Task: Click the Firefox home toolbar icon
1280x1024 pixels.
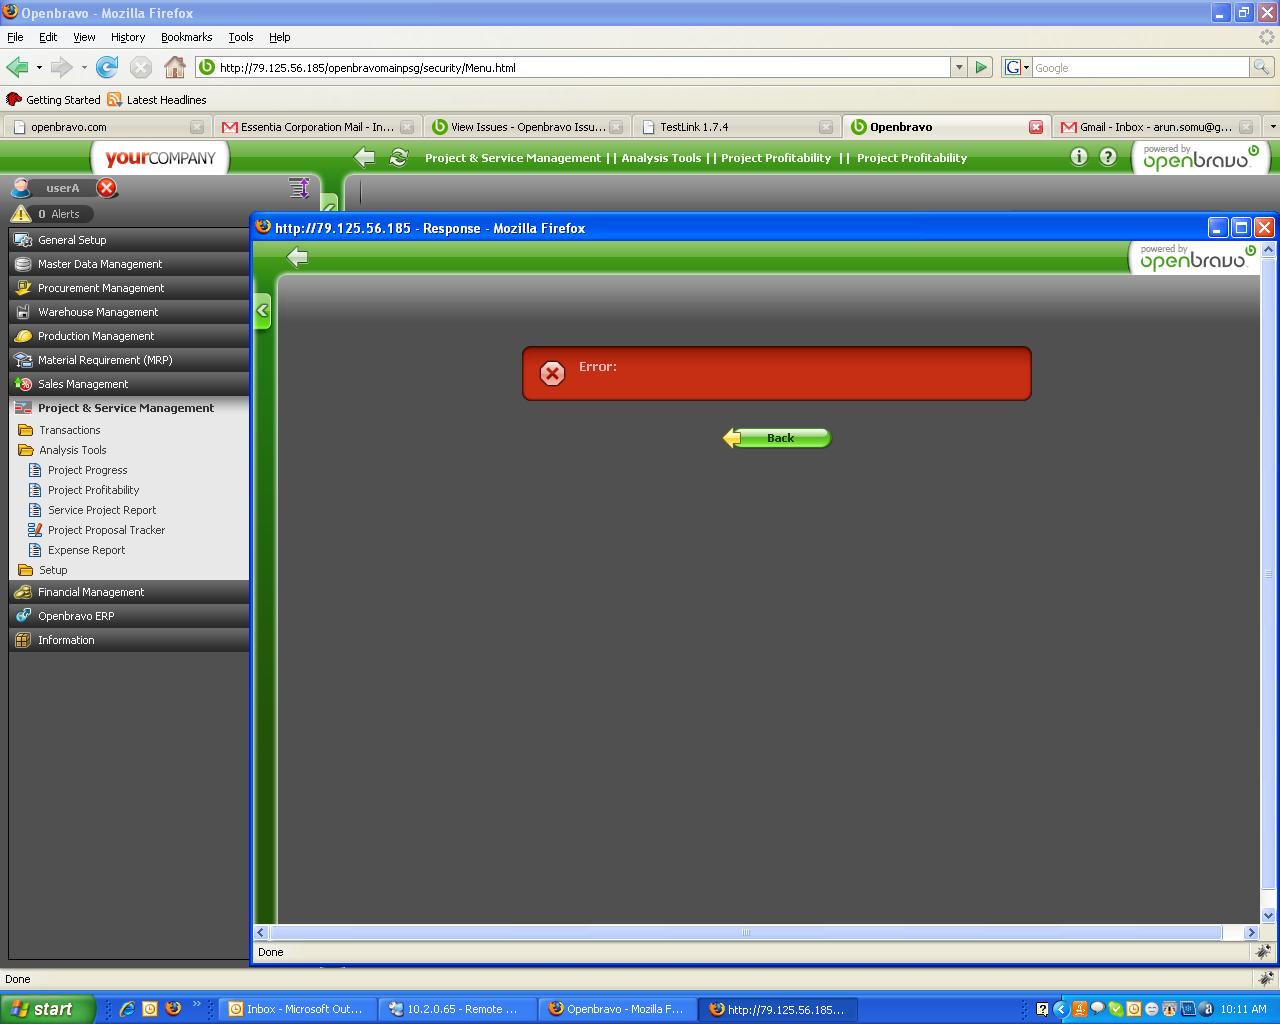Action: point(175,67)
